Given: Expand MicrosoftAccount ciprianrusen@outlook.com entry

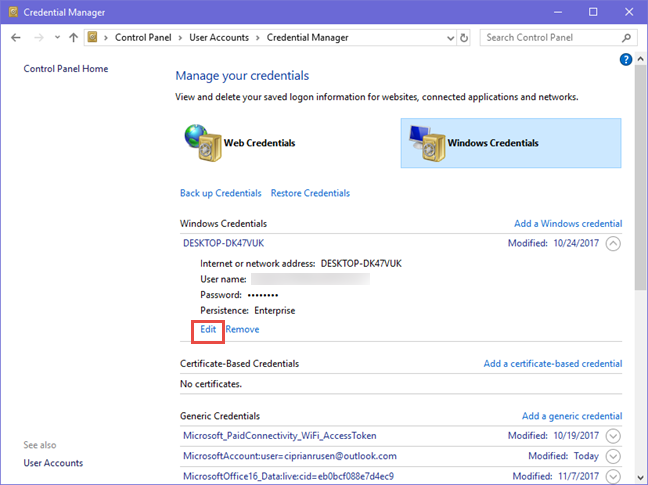Looking at the screenshot, I should point(613,456).
